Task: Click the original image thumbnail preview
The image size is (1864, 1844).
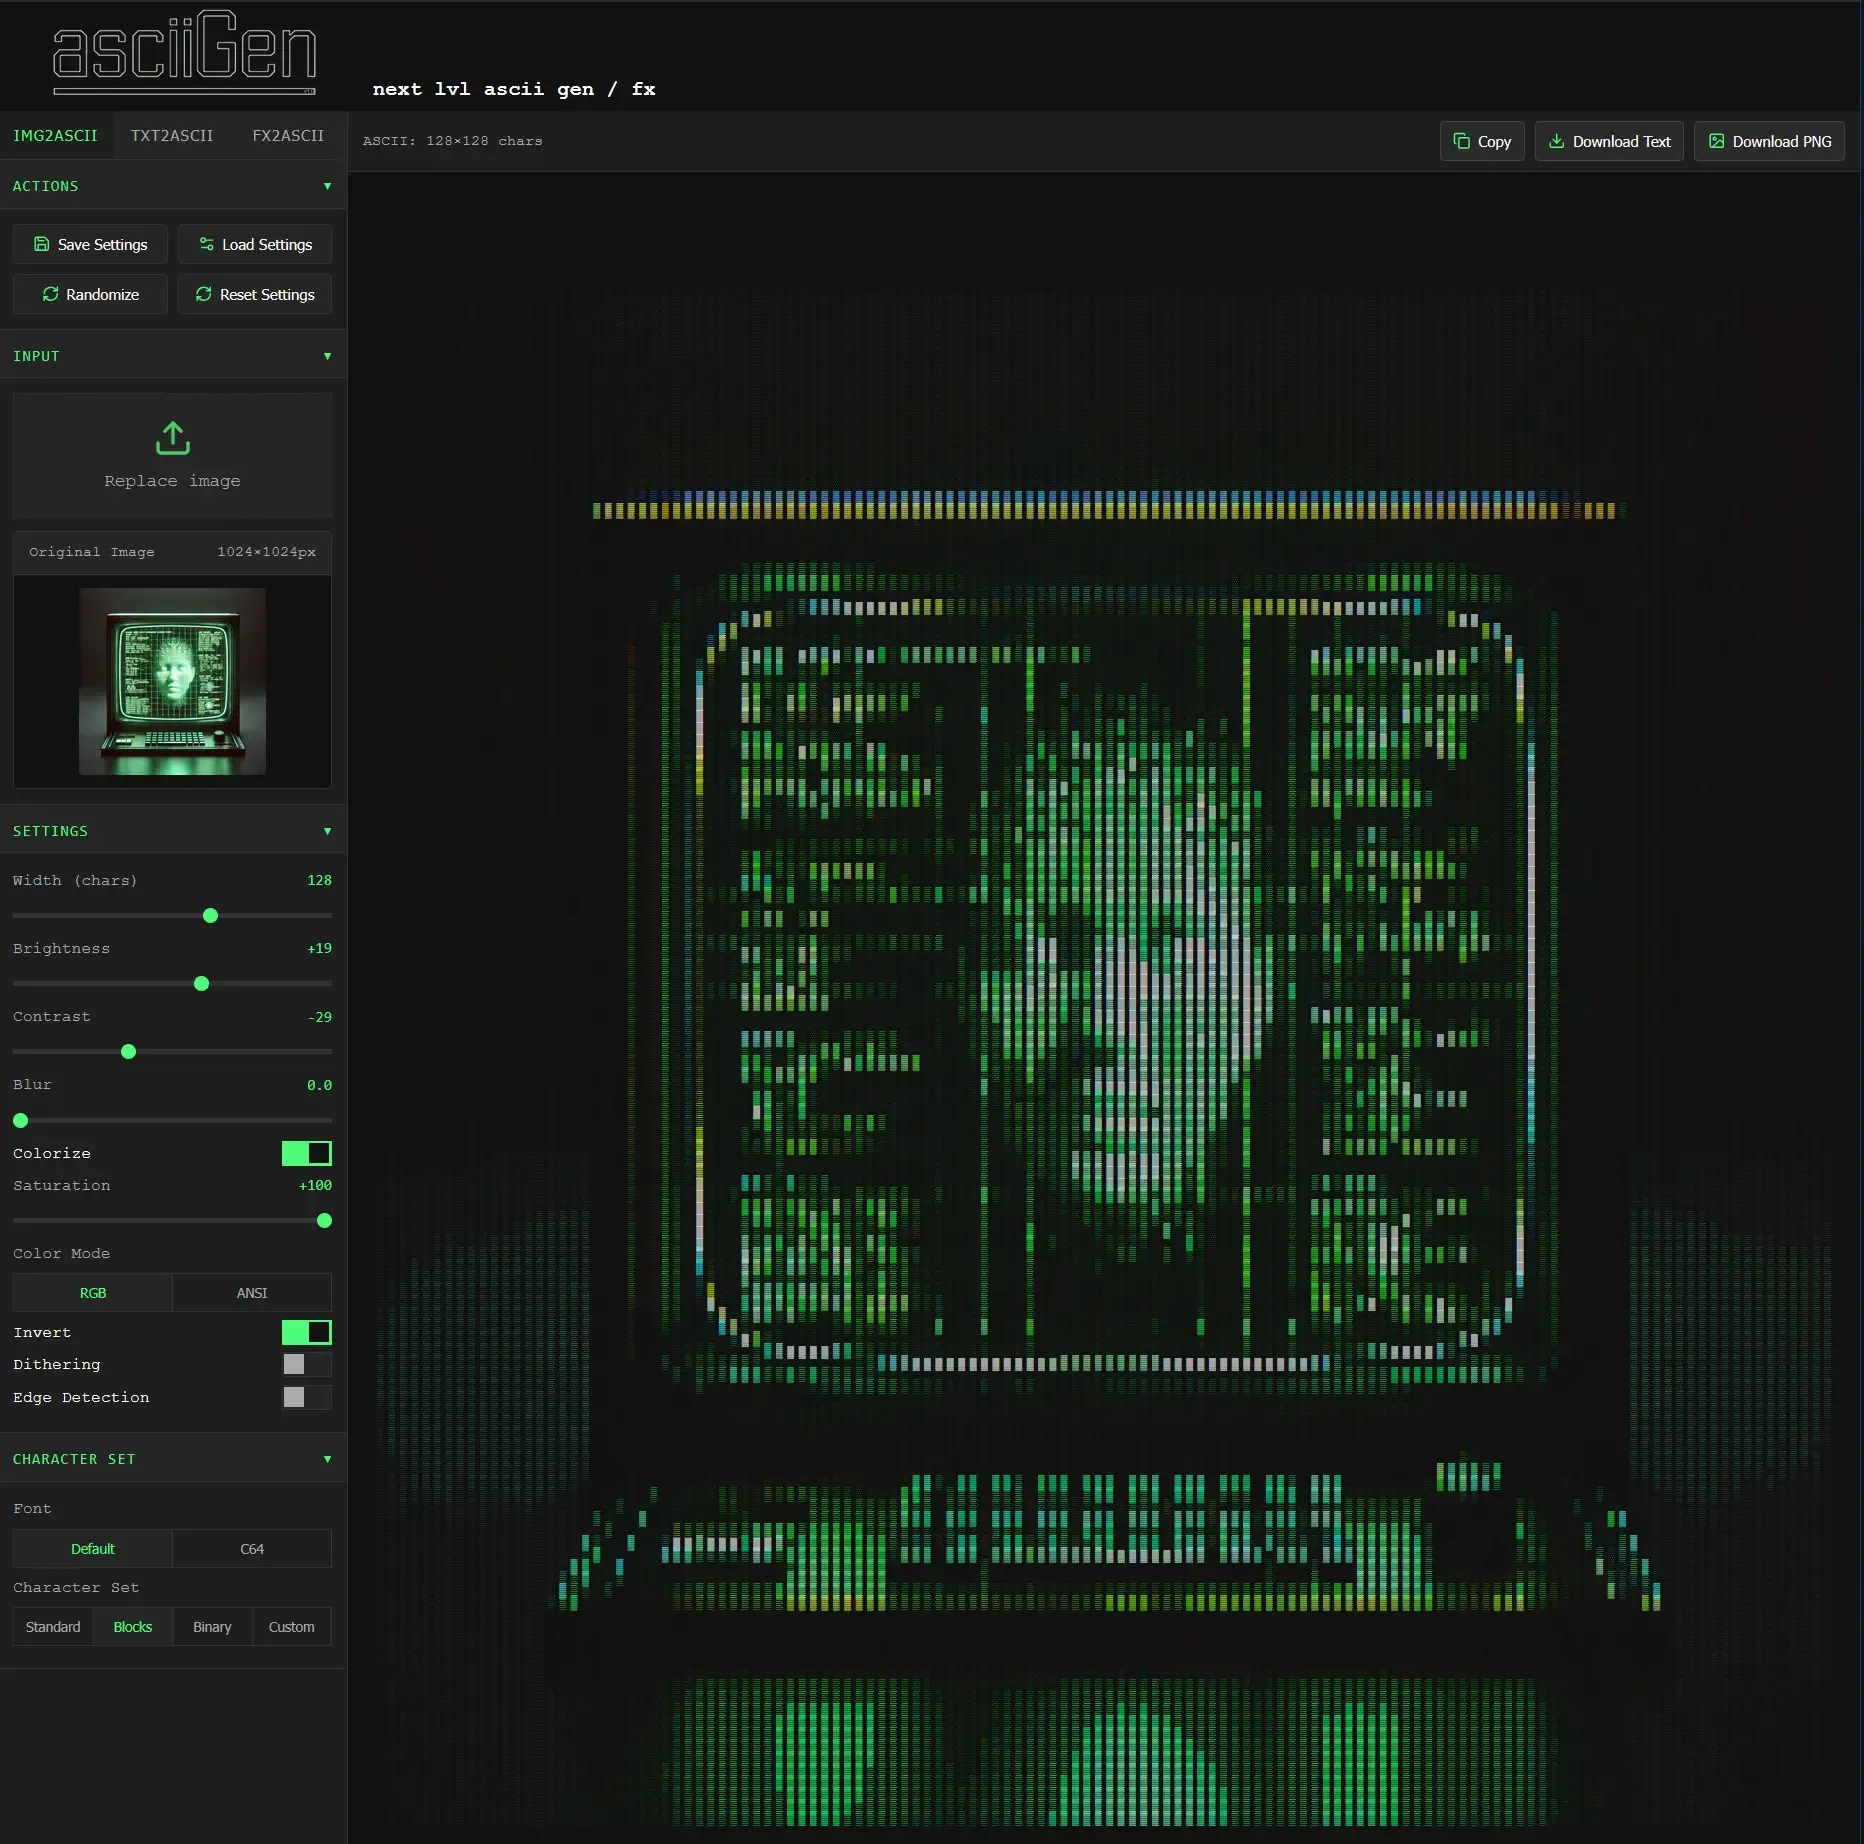Action: coord(172,681)
